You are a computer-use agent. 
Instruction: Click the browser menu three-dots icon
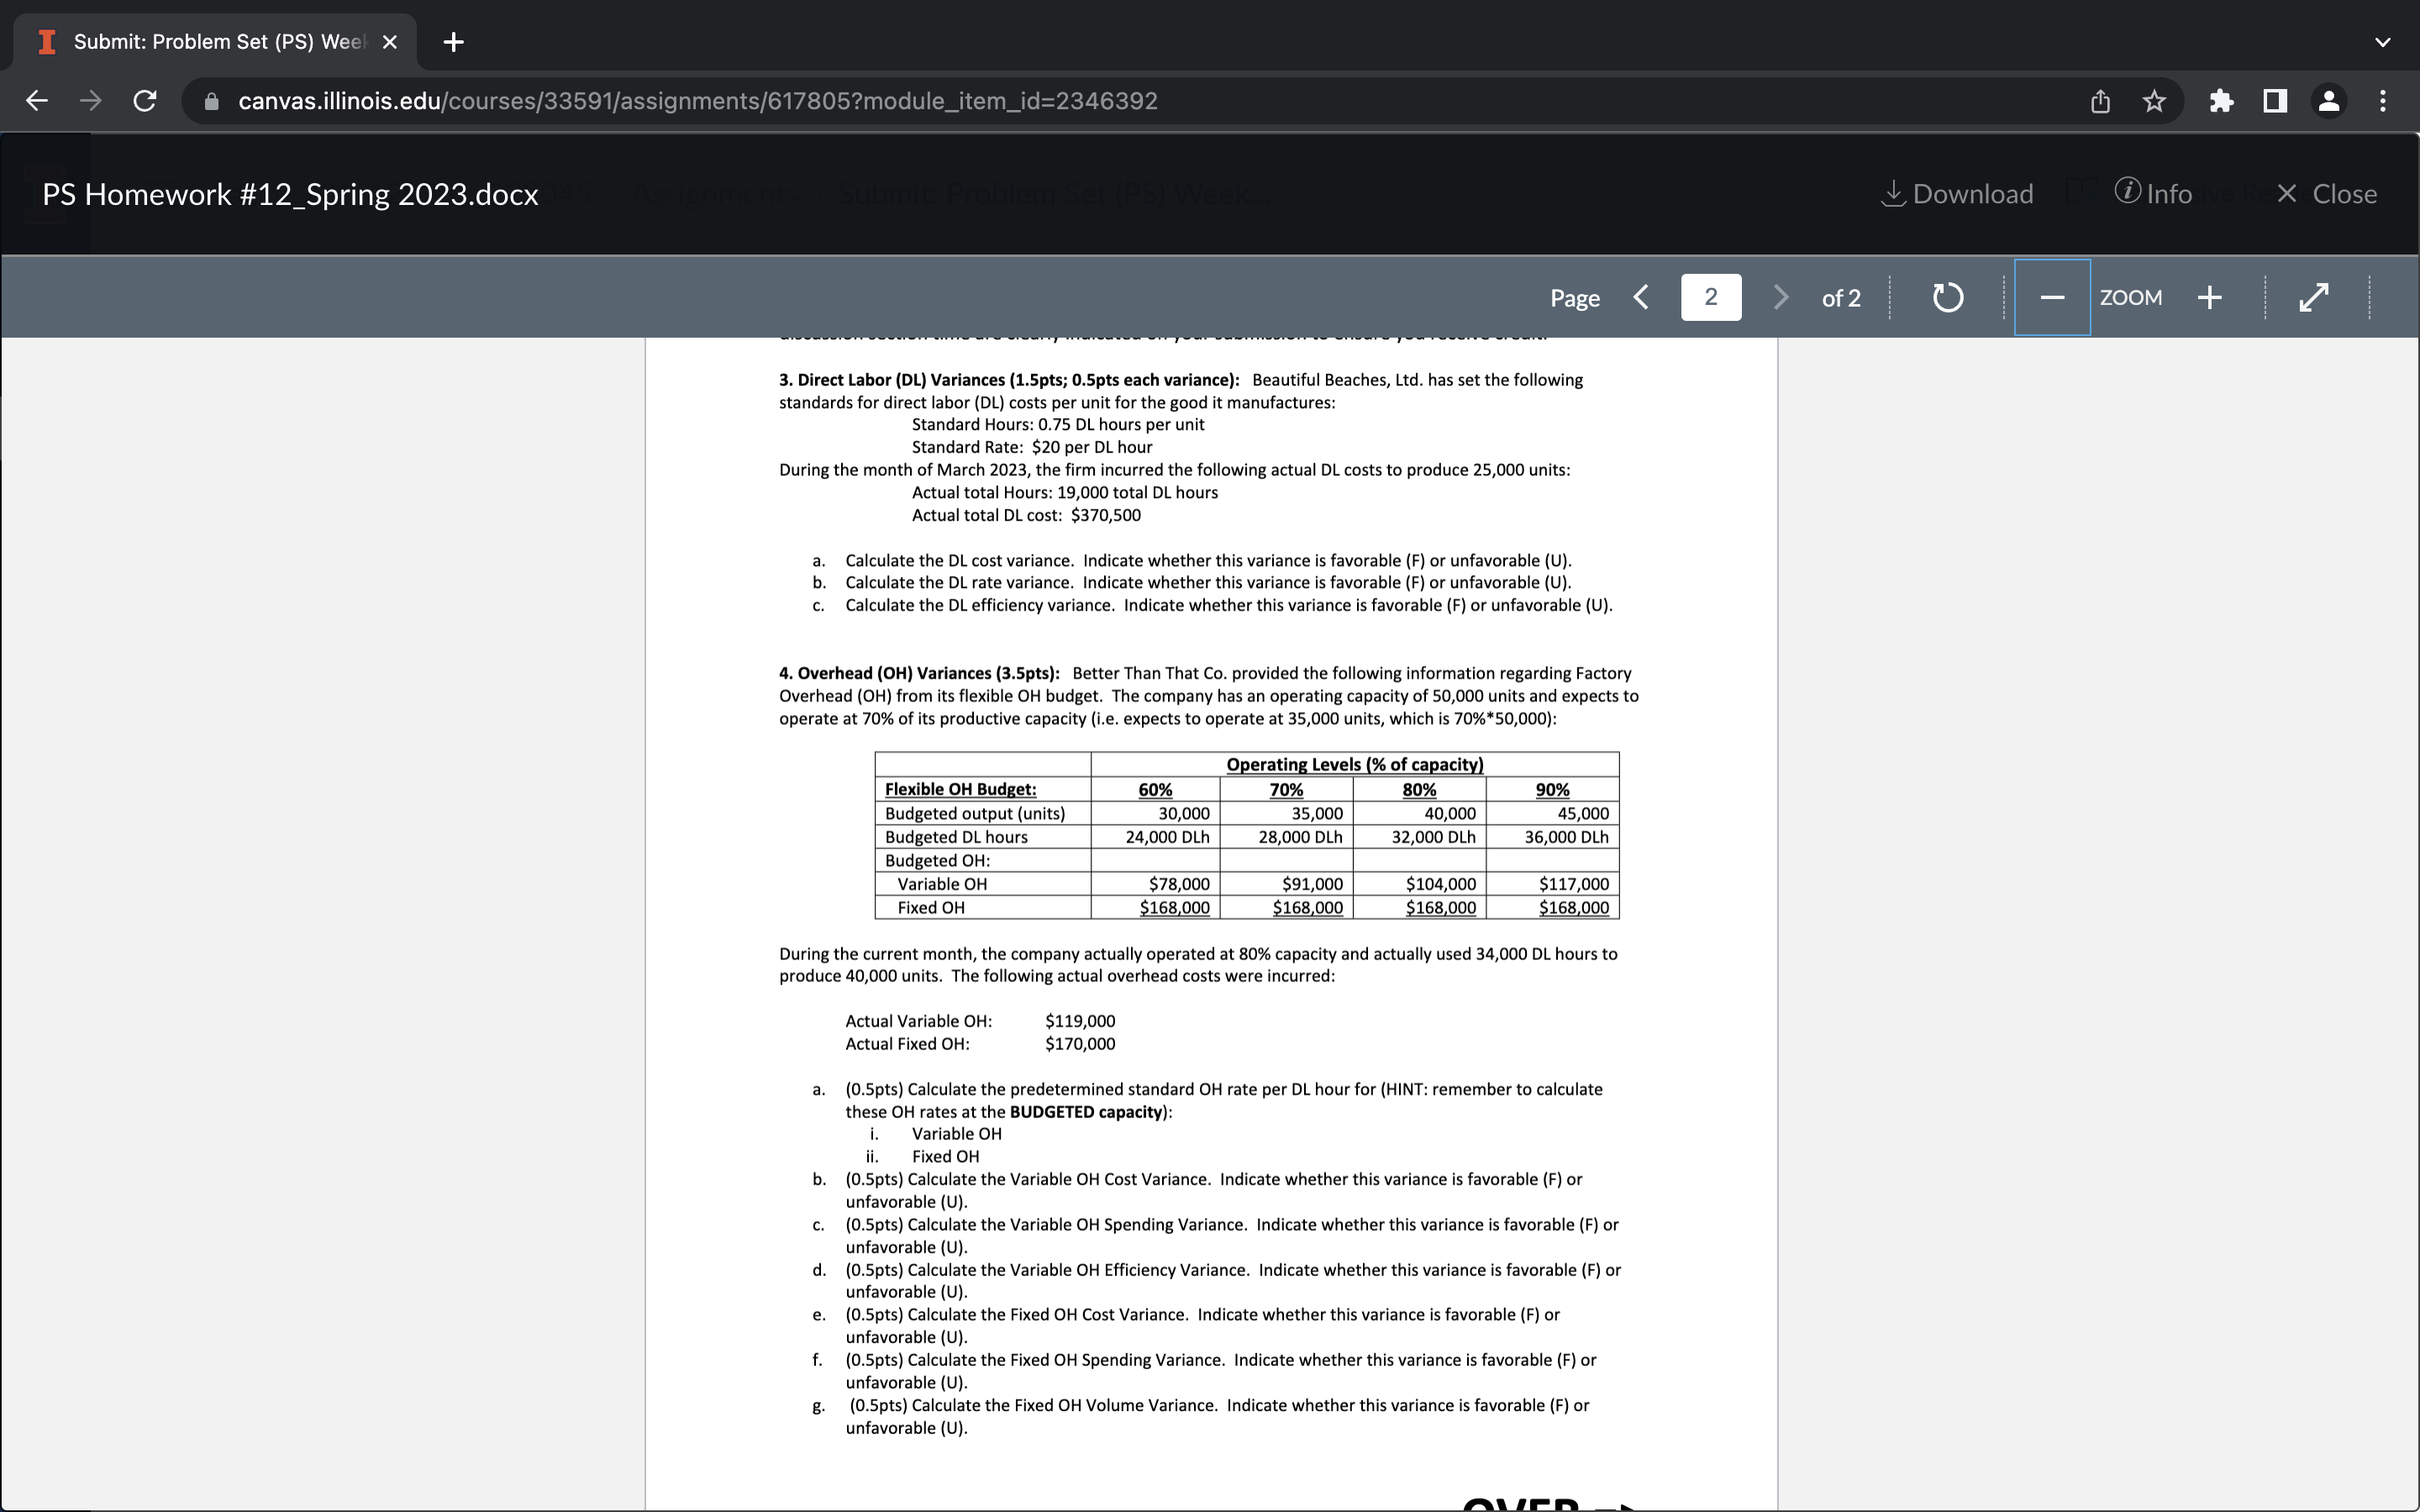pos(2387,99)
